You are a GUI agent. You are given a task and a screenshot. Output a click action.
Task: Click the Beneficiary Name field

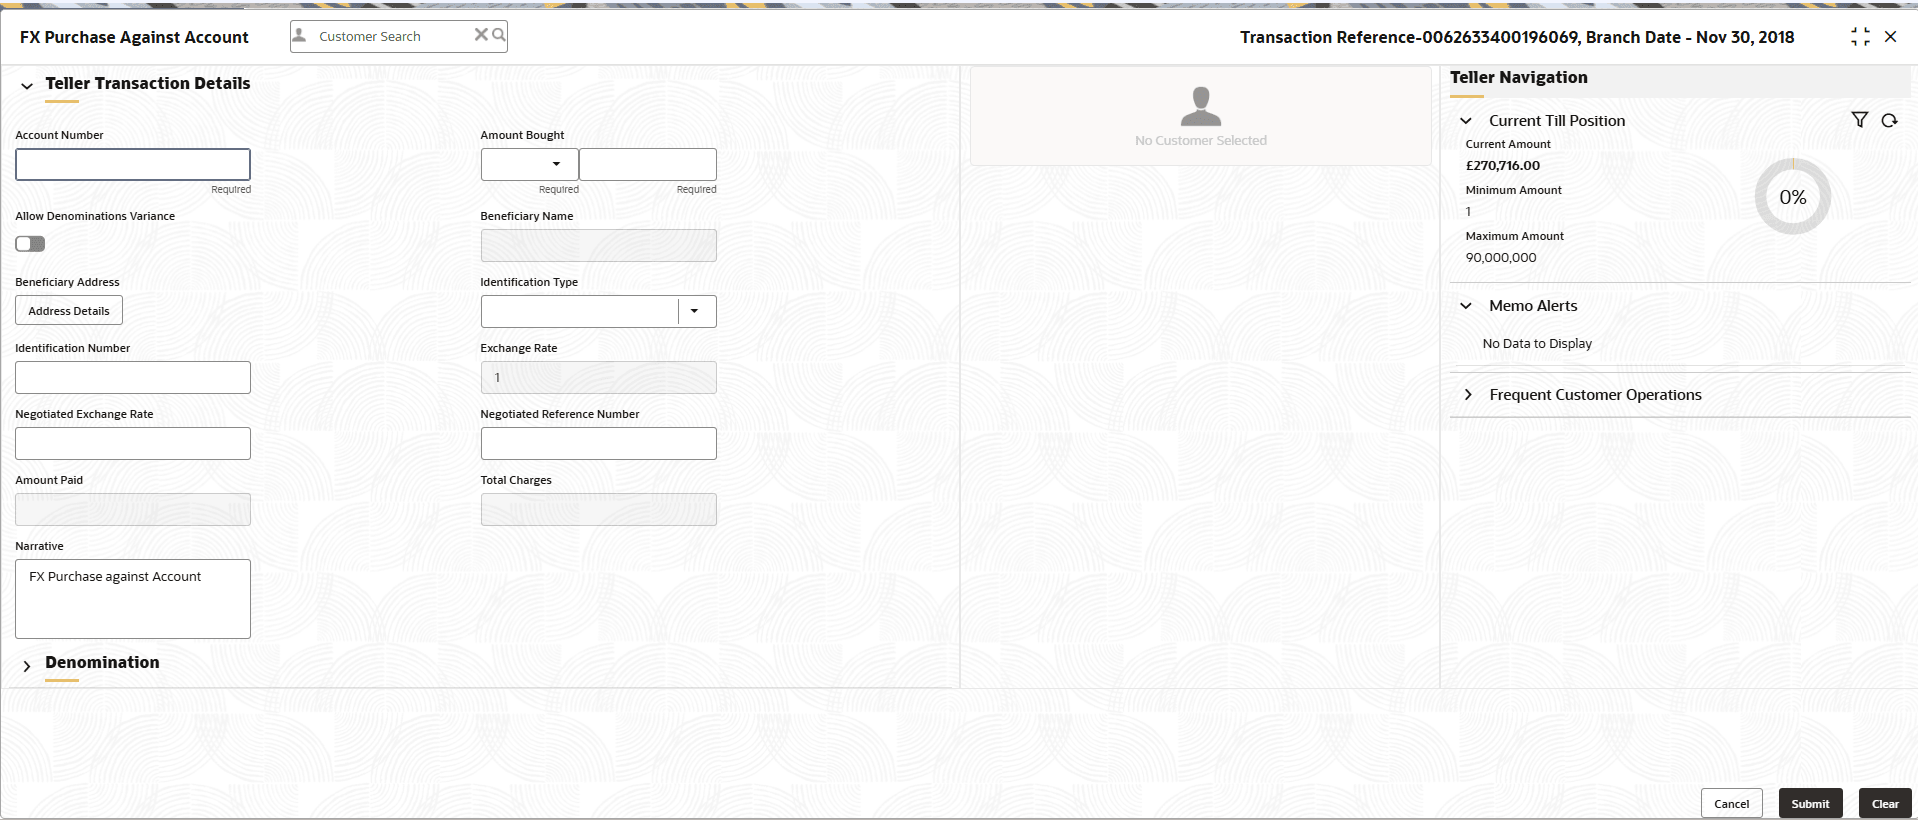[598, 245]
